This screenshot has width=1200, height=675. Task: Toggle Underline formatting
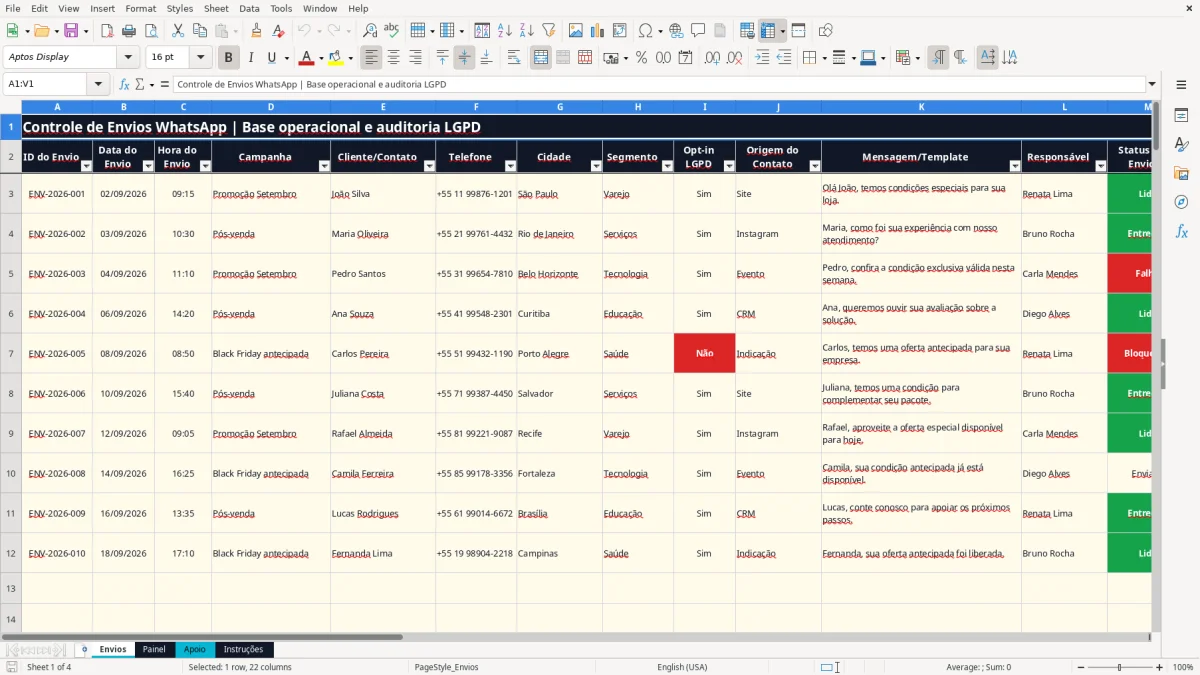[272, 58]
